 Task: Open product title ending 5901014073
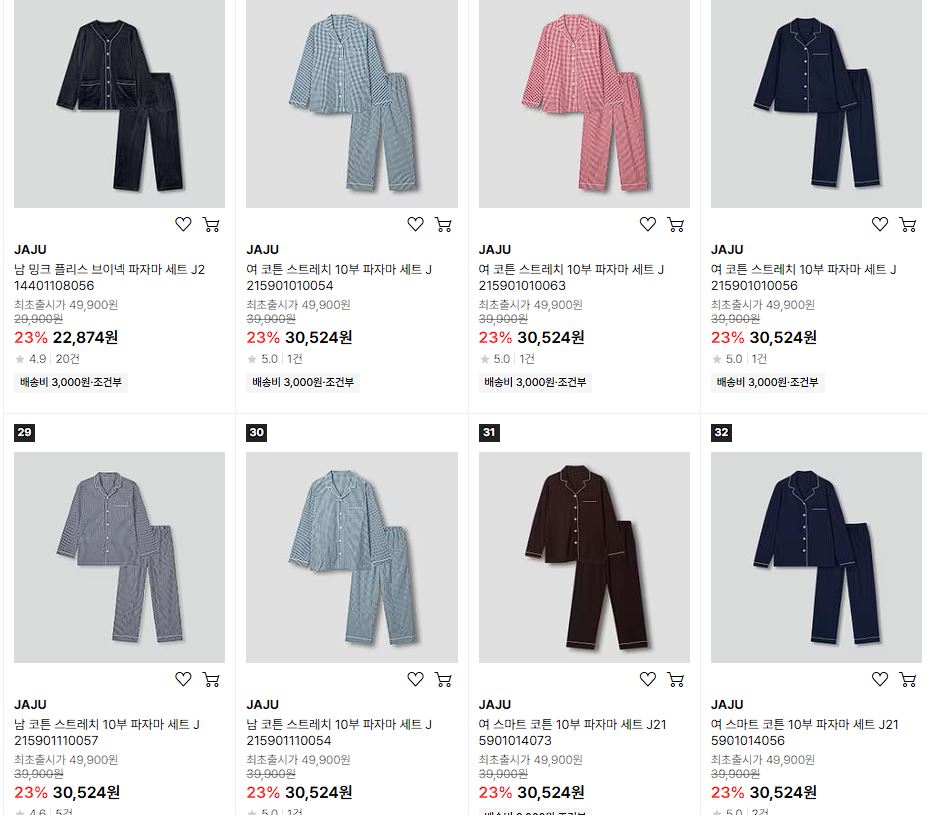point(572,732)
